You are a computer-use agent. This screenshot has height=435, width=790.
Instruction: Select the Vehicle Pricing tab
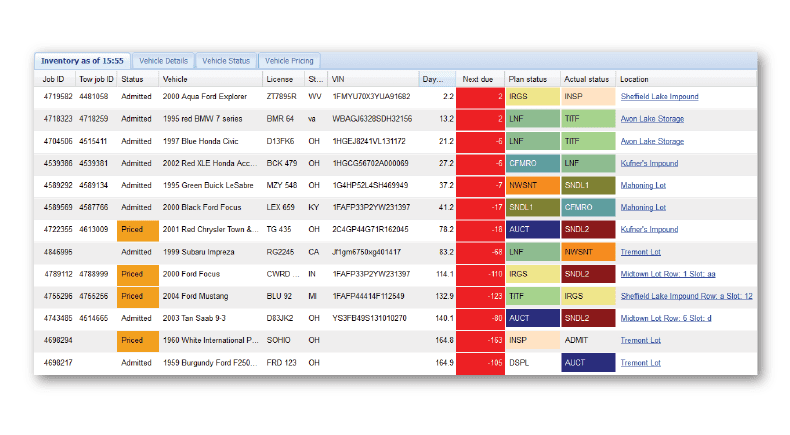(290, 61)
